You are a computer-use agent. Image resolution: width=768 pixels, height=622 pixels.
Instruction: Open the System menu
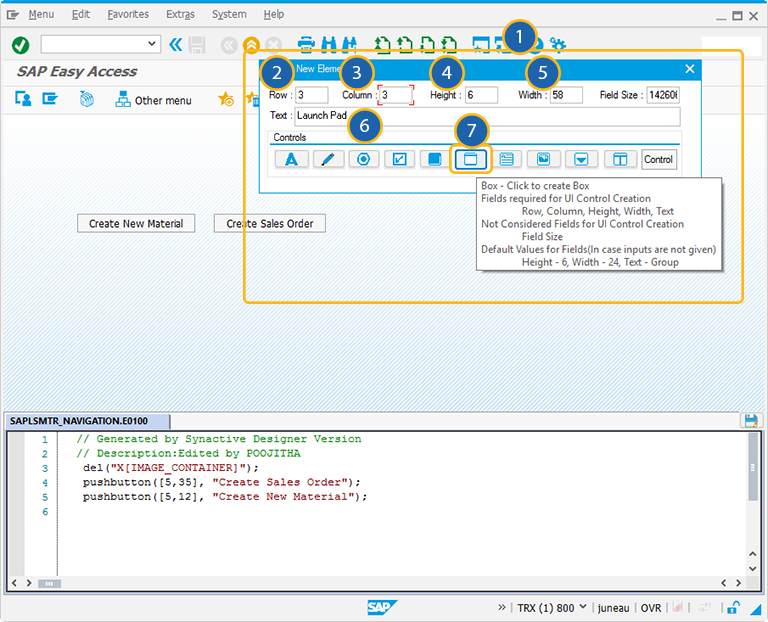(x=229, y=15)
